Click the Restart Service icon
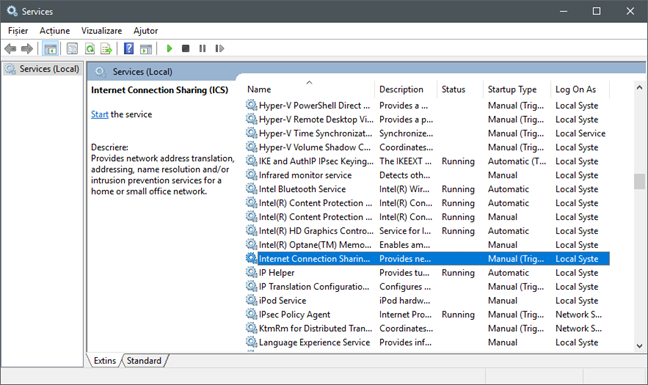 tap(219, 49)
